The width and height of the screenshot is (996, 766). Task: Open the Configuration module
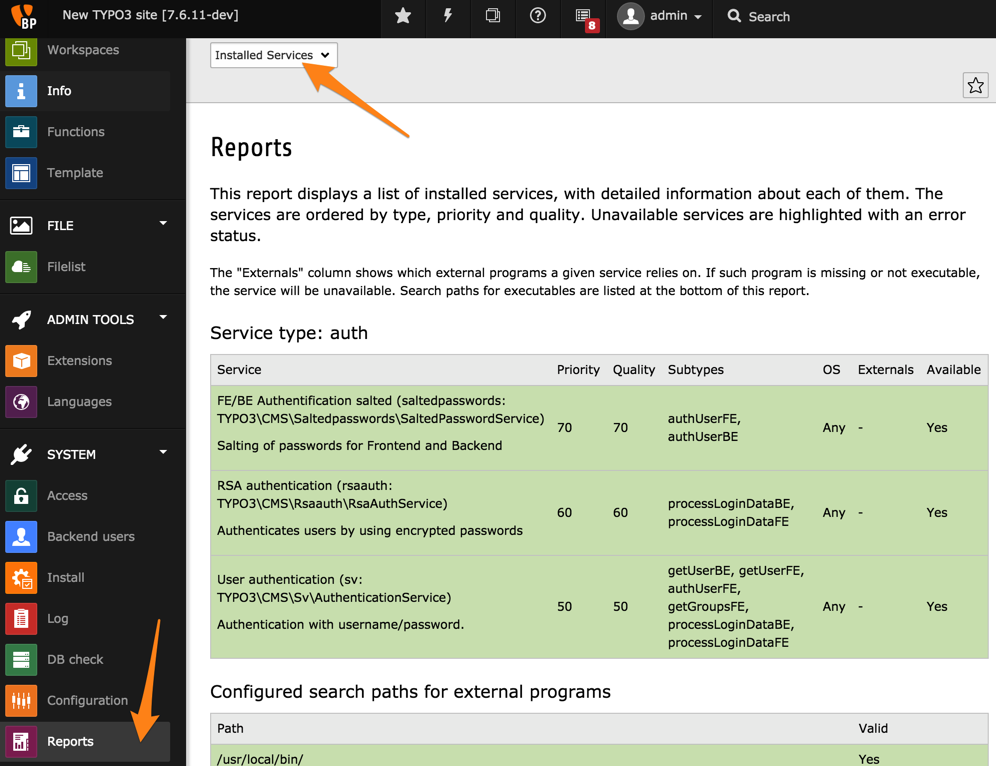tap(87, 701)
